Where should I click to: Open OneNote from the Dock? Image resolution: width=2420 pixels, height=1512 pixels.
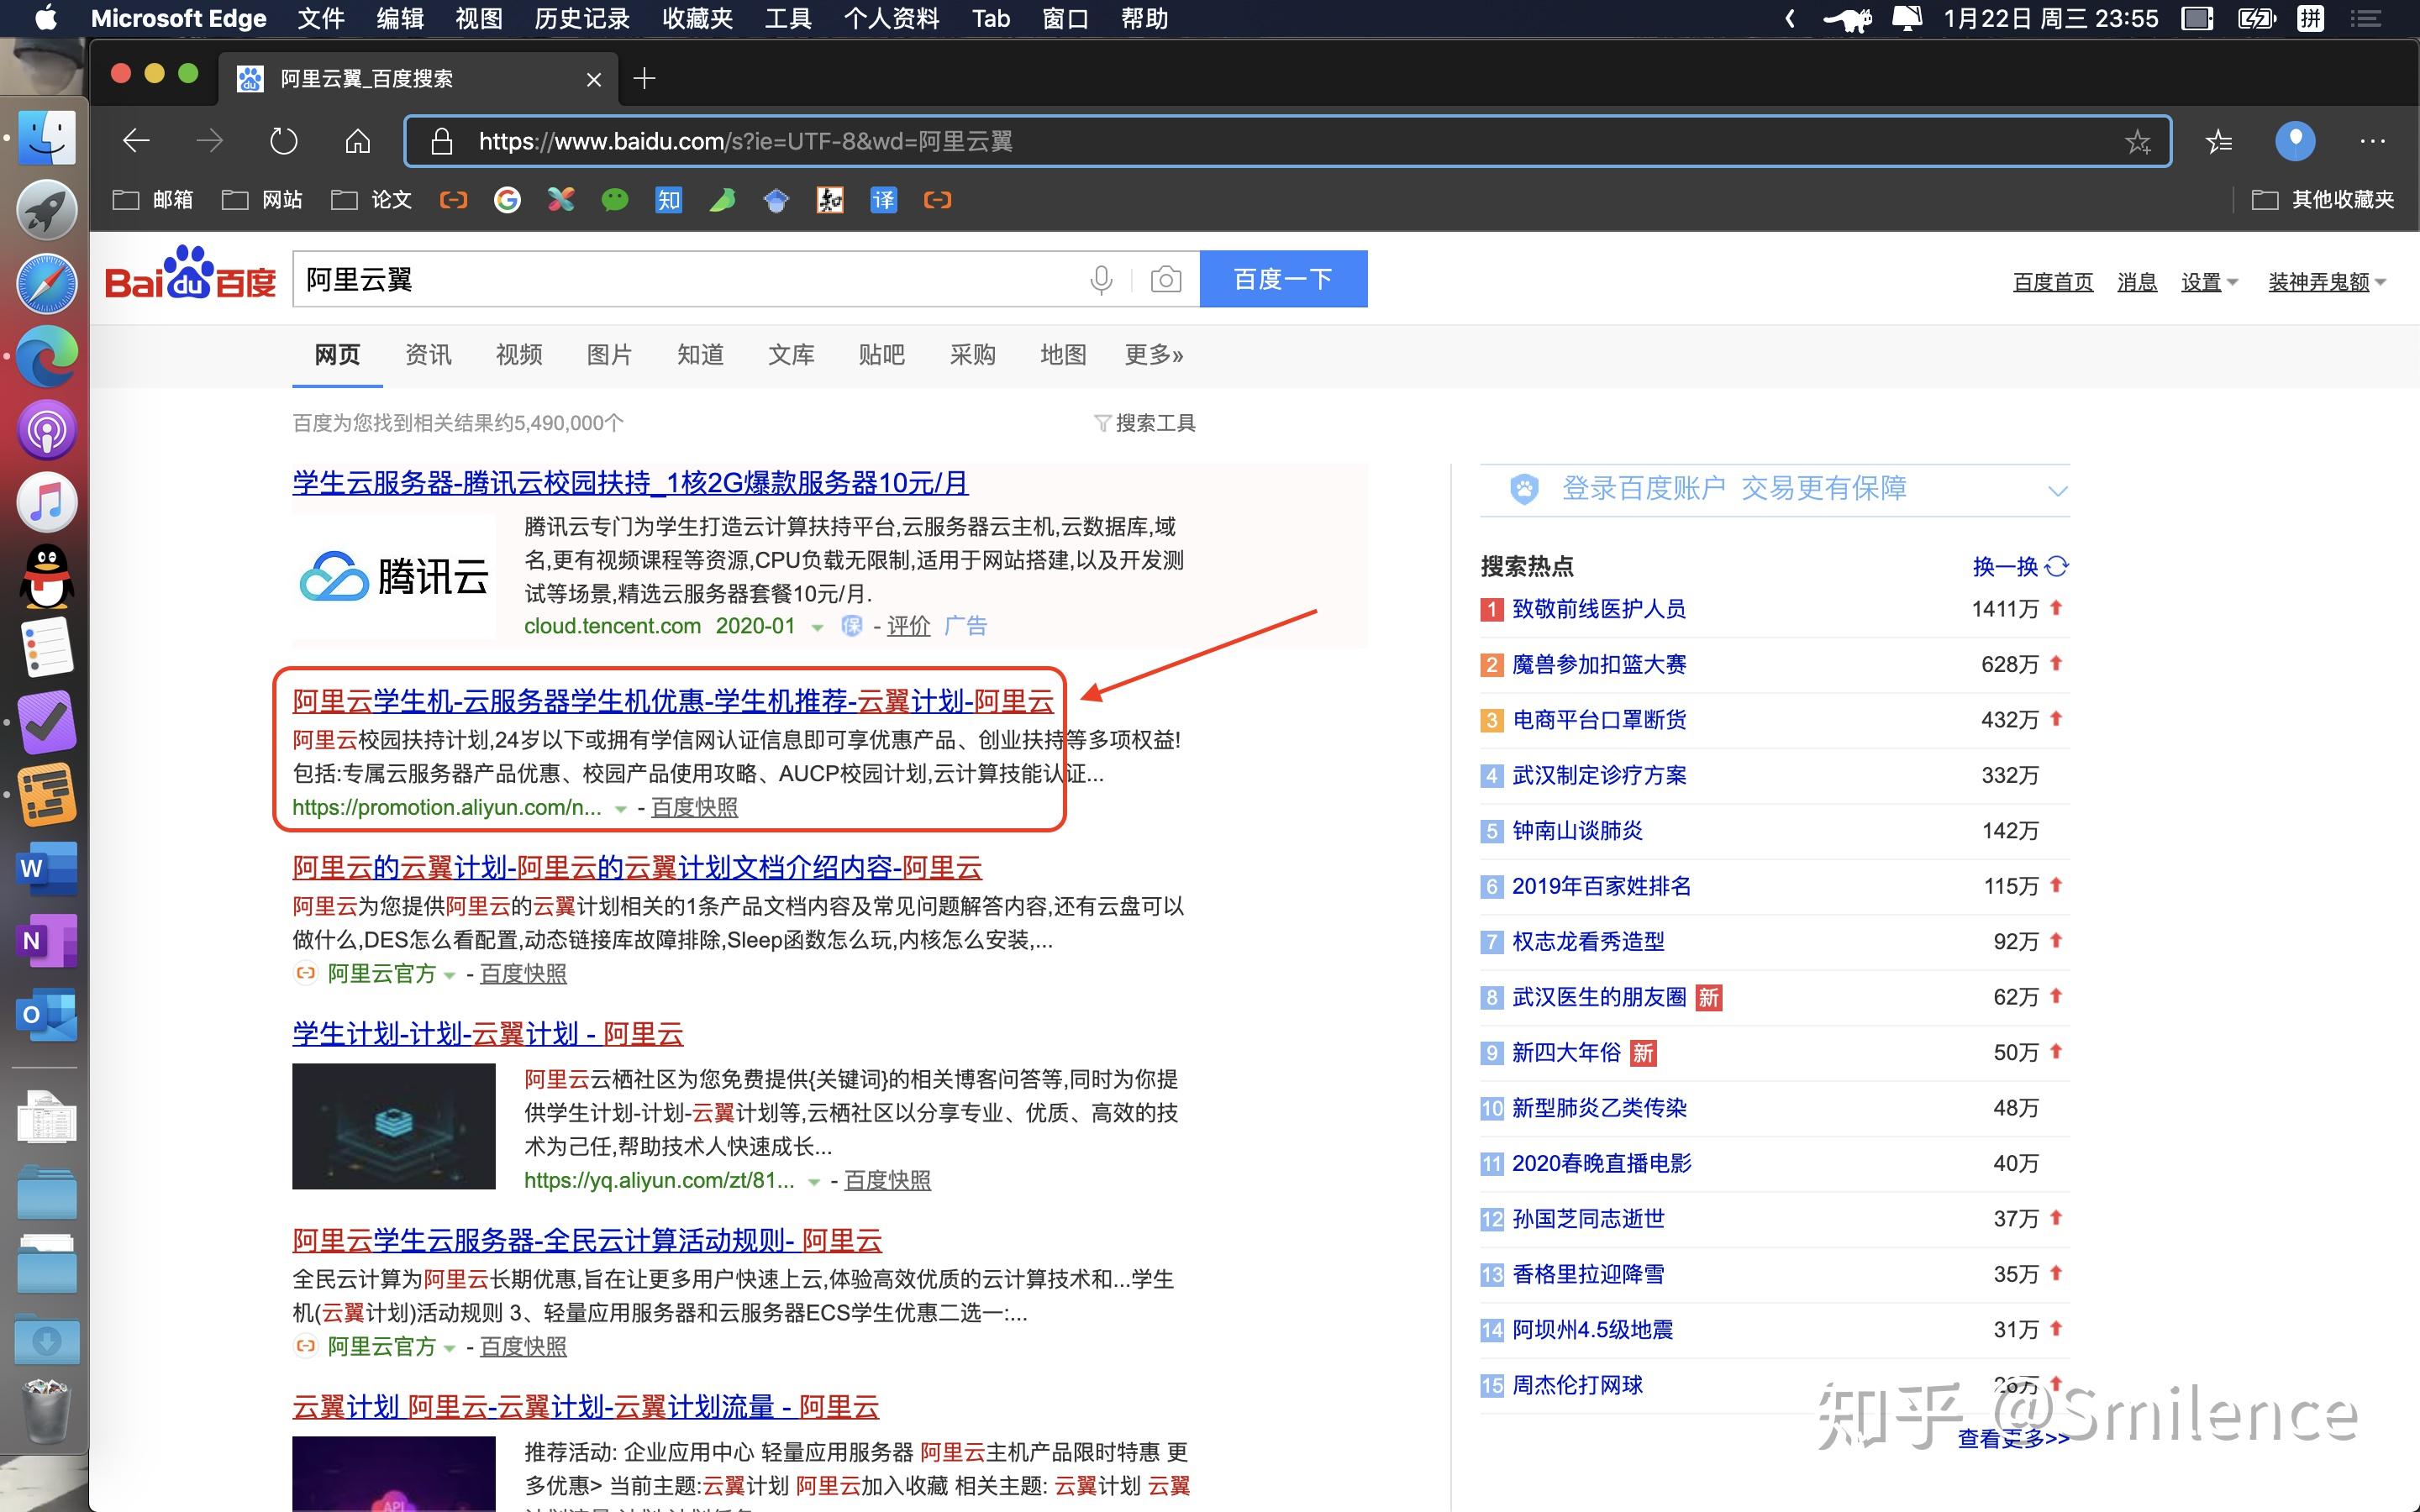tap(46, 941)
